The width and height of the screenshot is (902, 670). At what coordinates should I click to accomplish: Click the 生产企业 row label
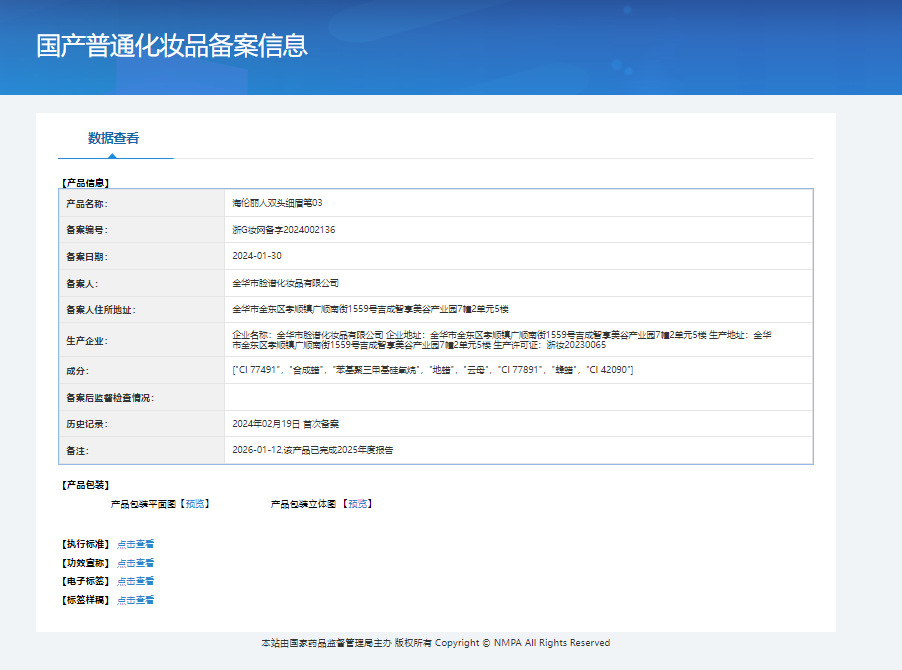click(x=87, y=340)
